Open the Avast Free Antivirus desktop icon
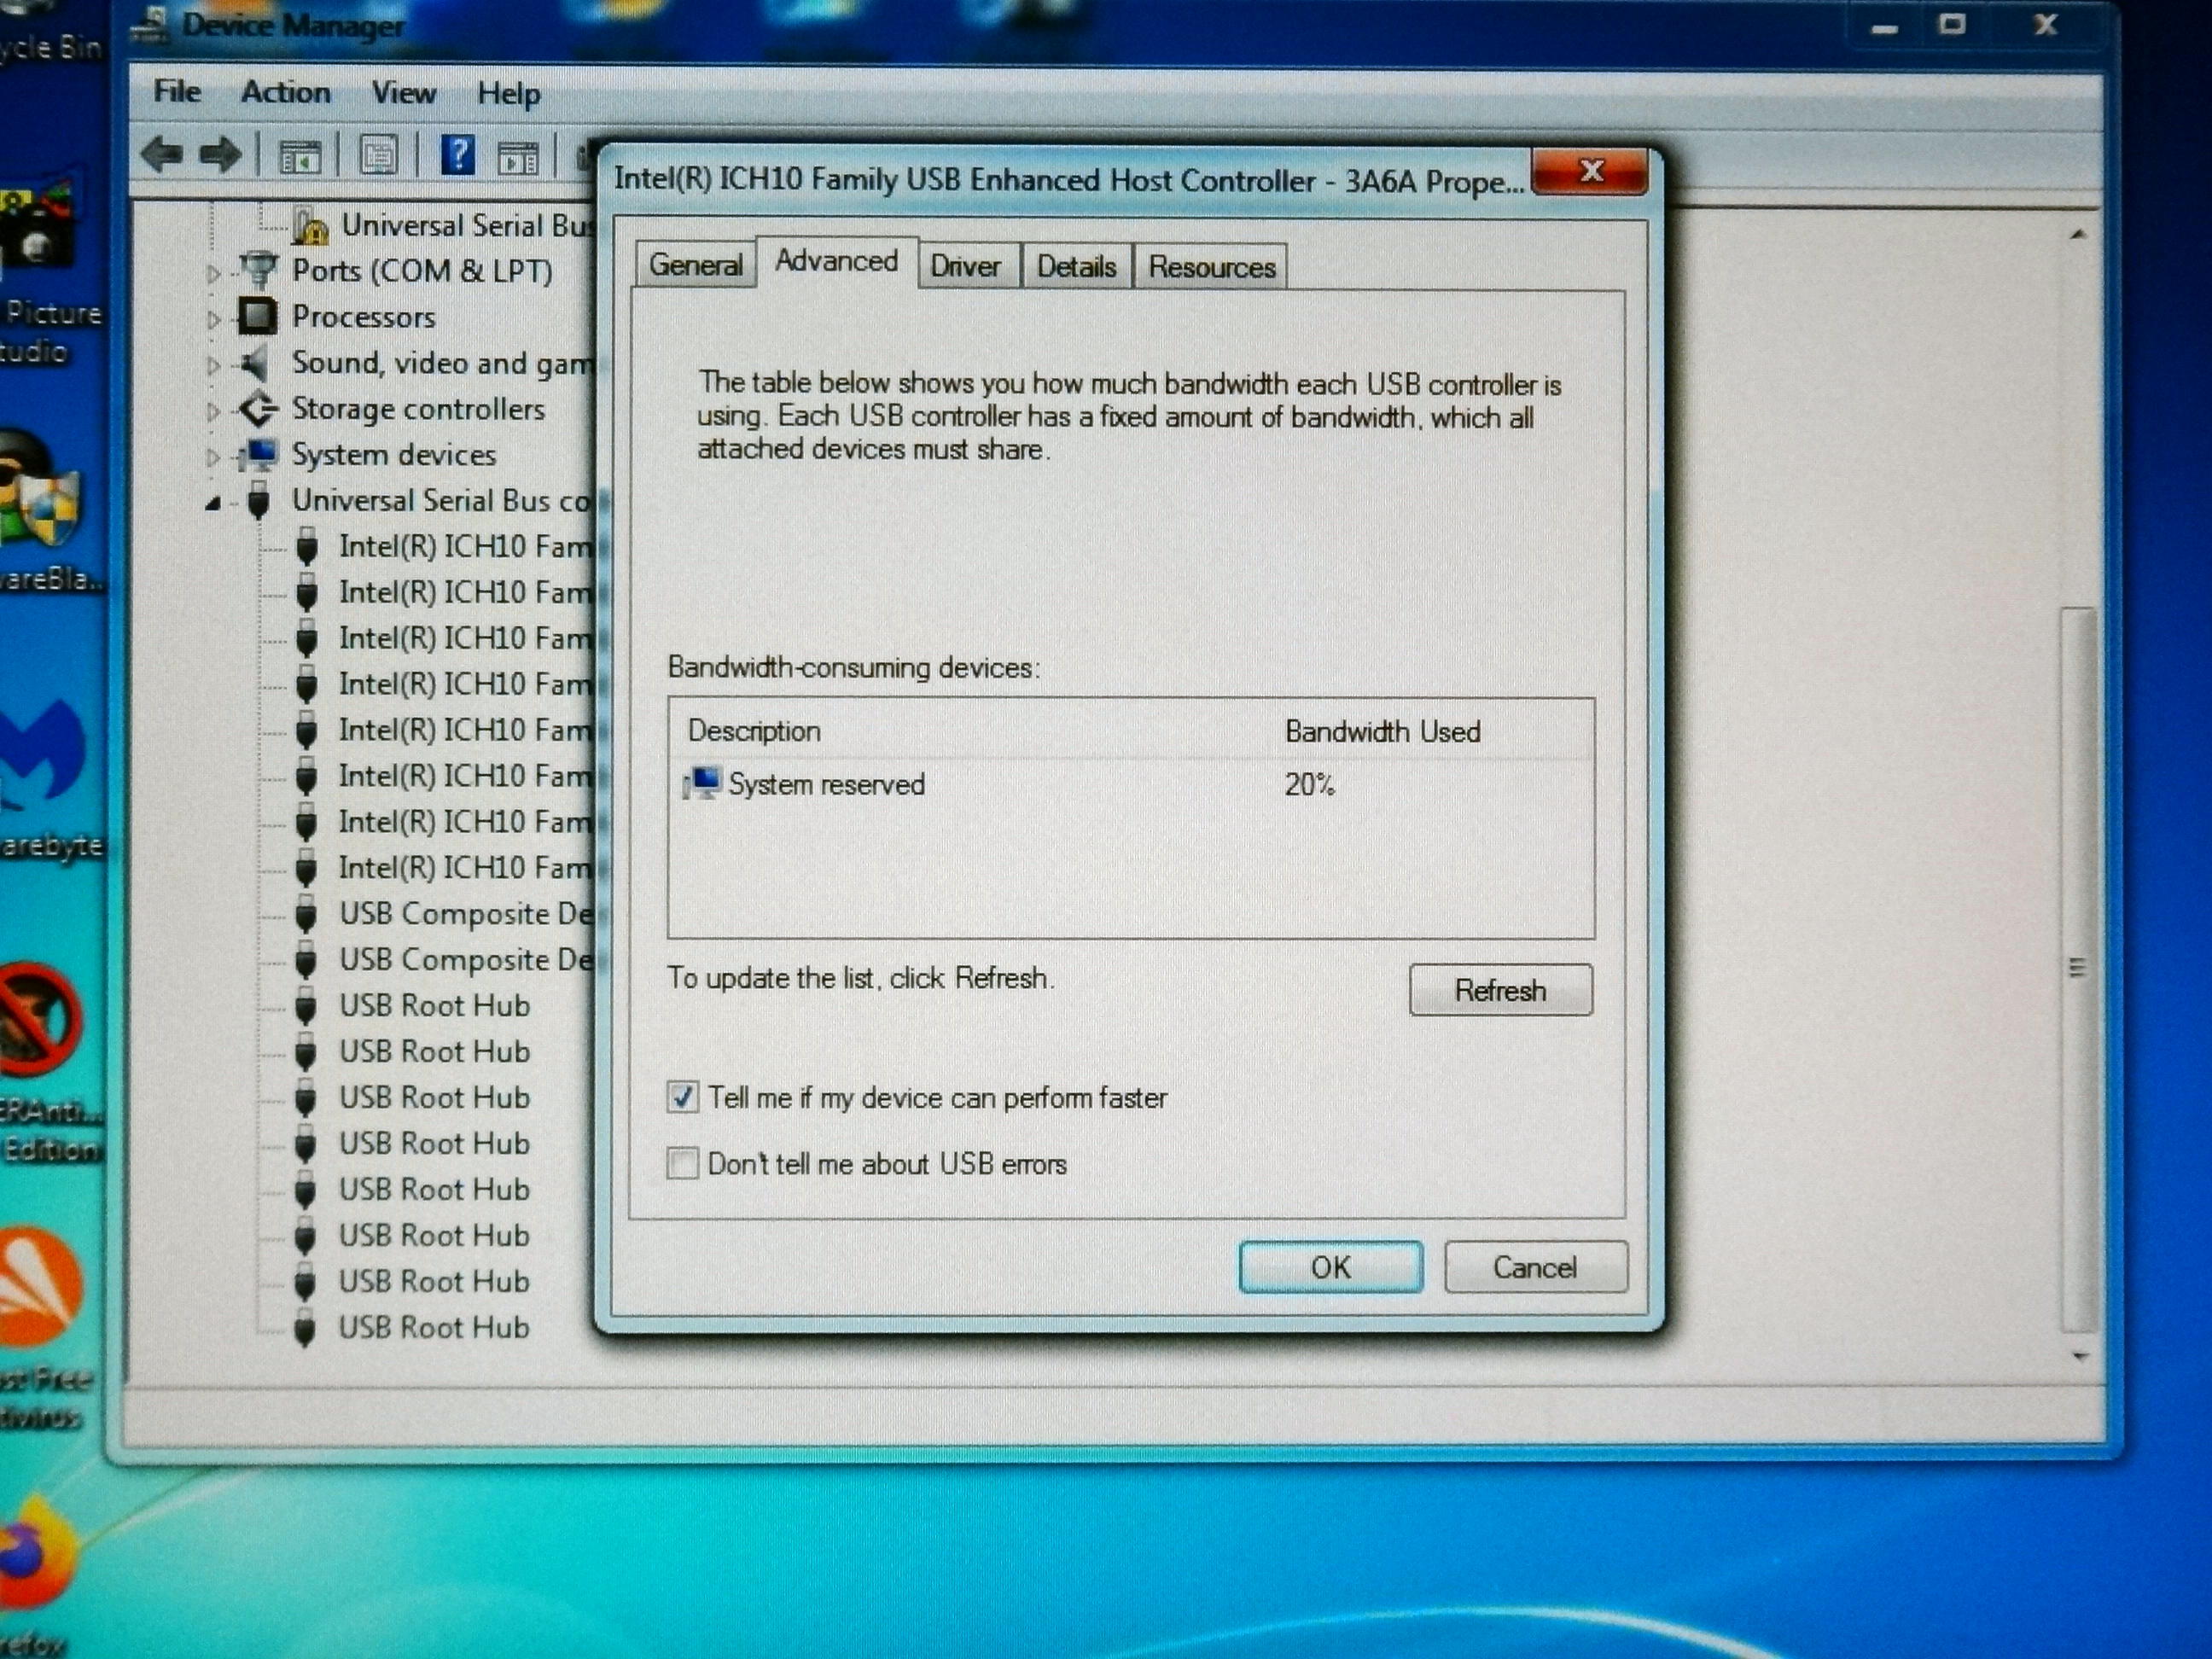The image size is (2212, 1659). (40, 1288)
